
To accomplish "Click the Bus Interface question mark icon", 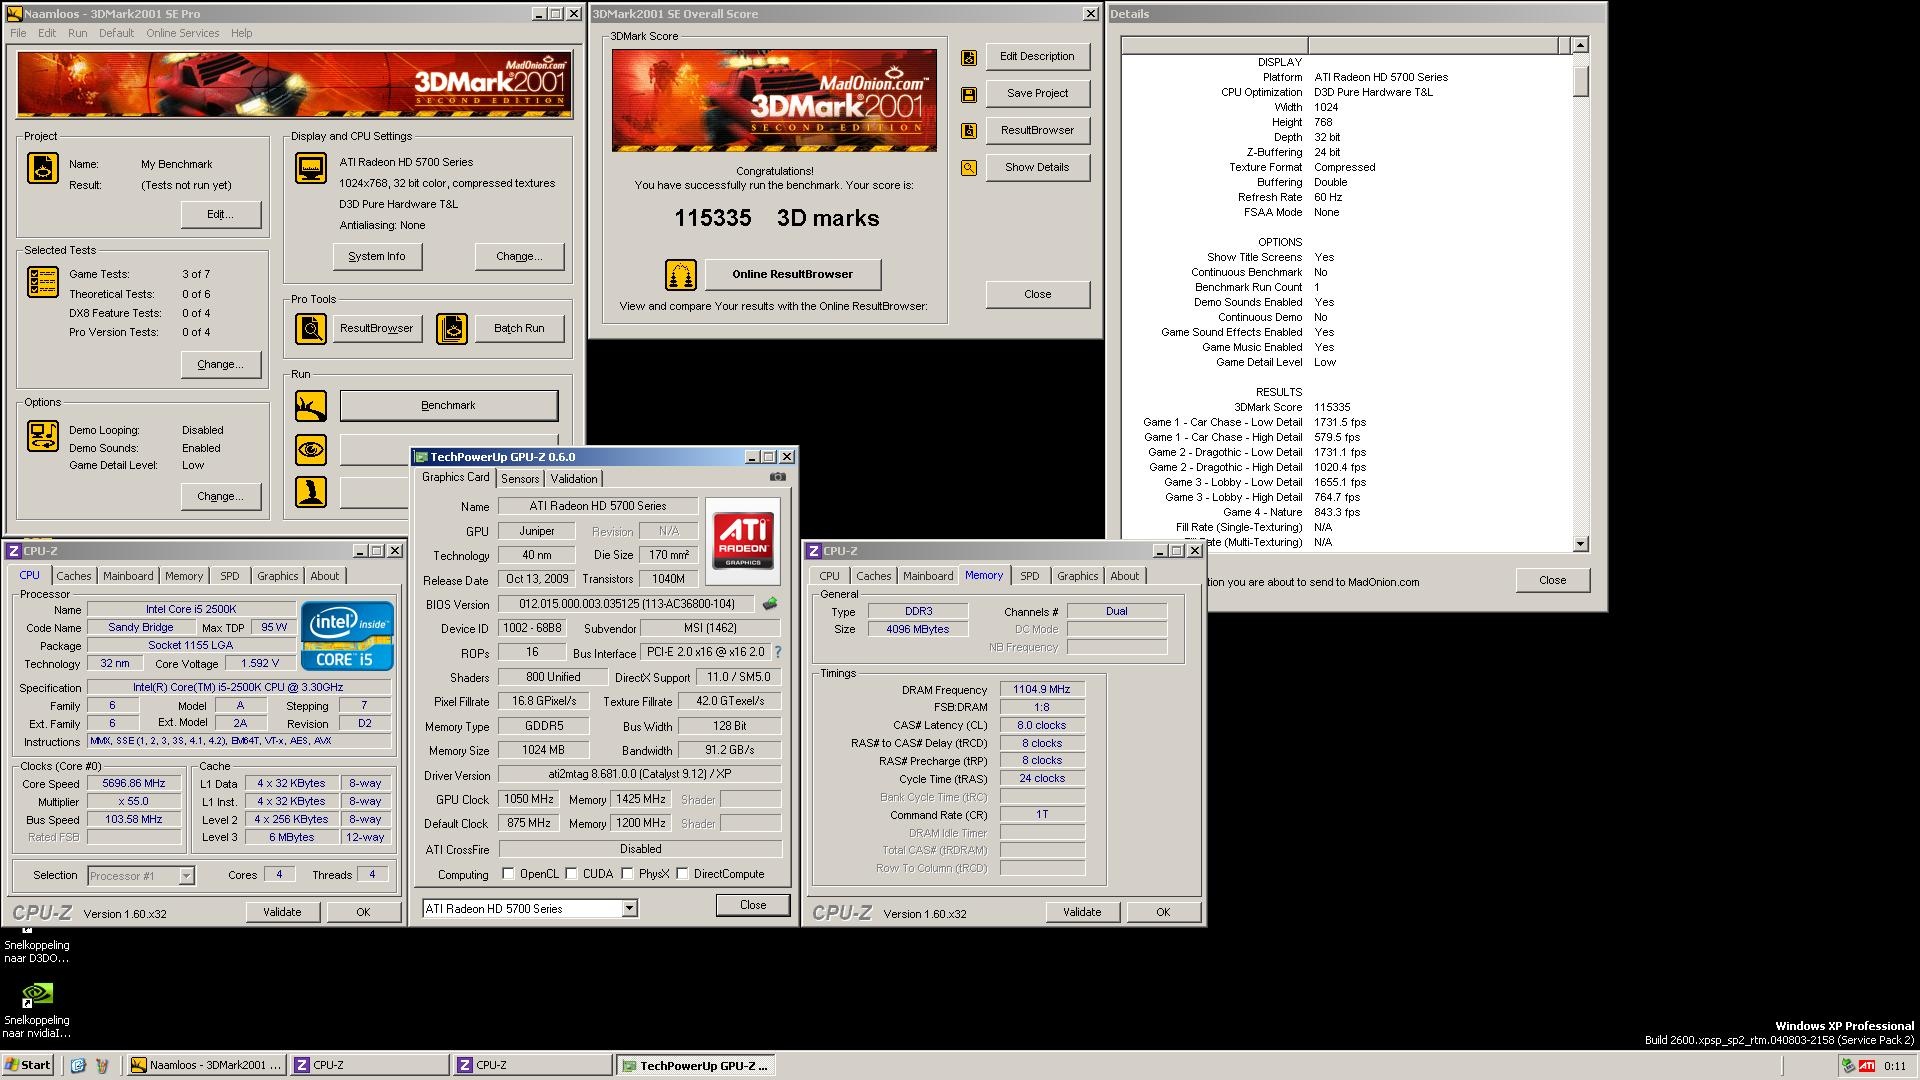I will tap(777, 652).
